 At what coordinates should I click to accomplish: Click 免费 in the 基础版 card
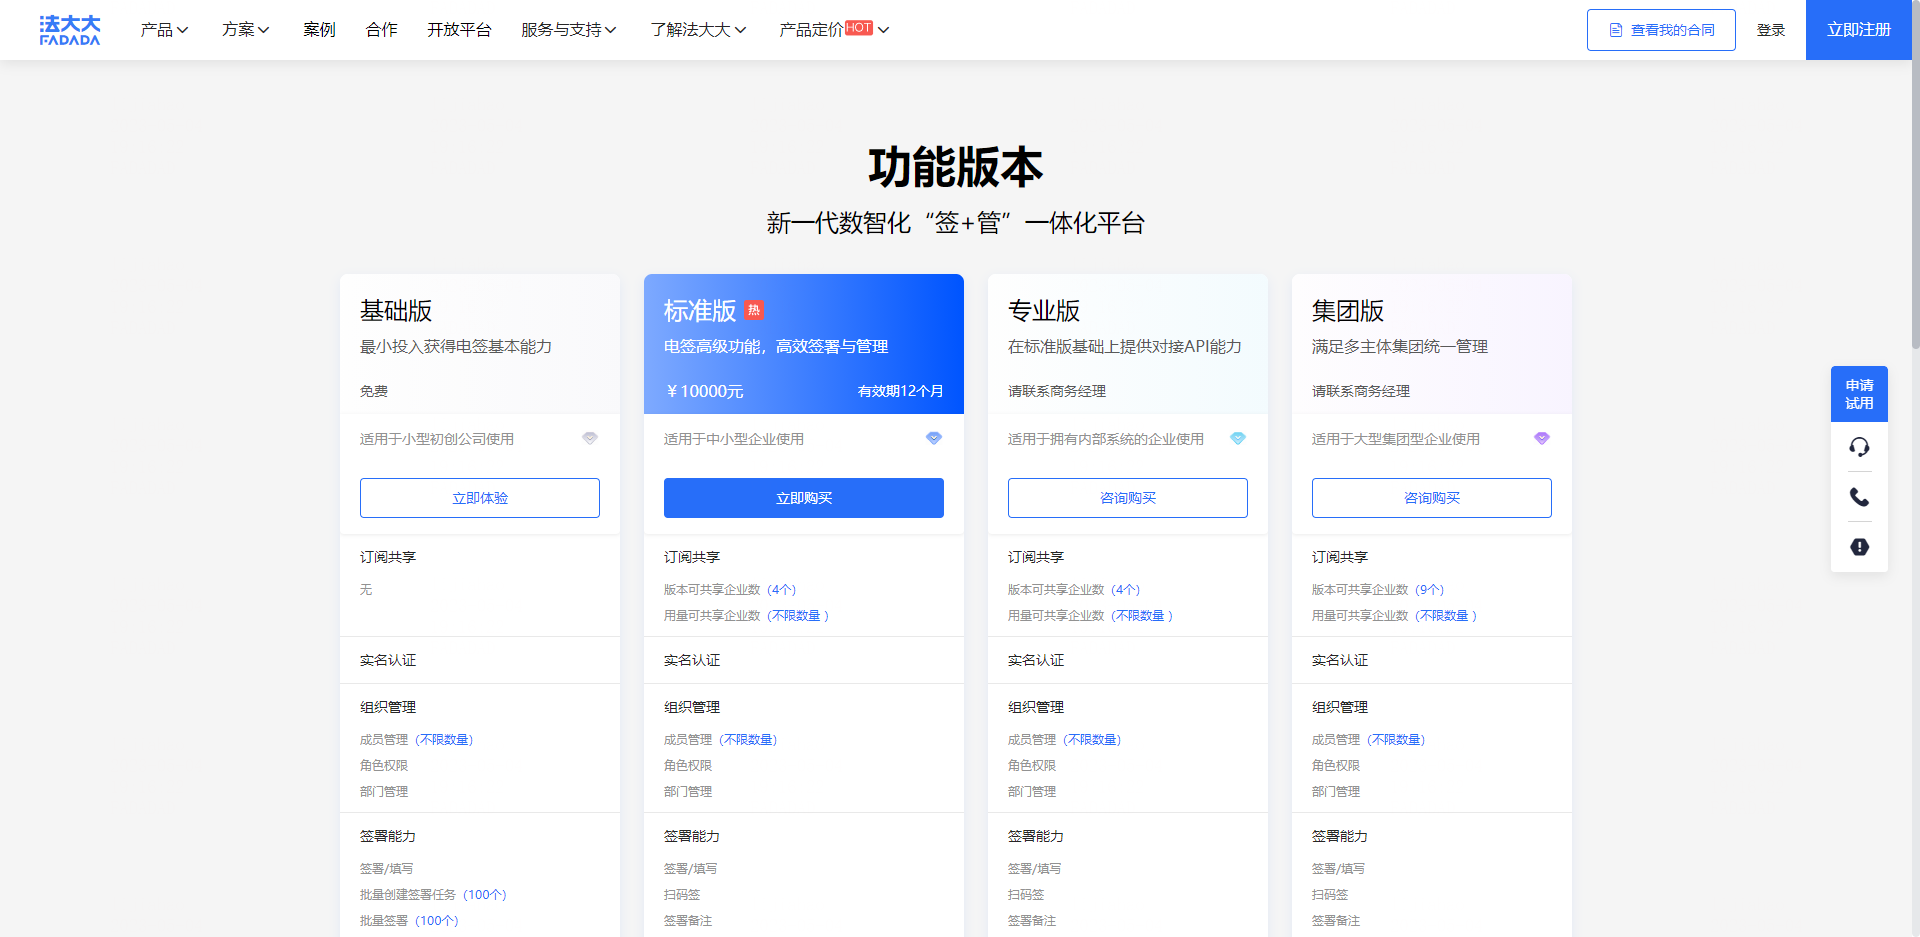[374, 391]
